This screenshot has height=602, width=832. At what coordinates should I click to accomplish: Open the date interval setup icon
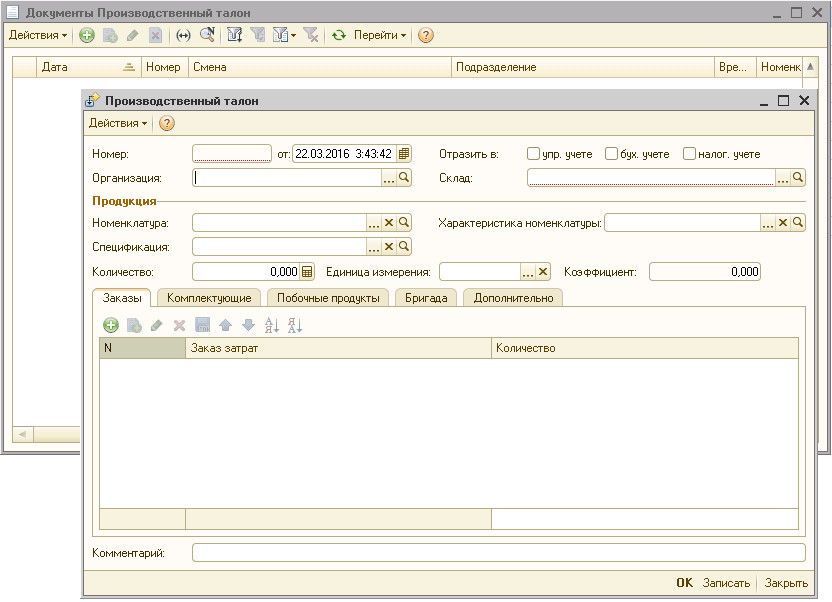pyautogui.click(x=183, y=35)
